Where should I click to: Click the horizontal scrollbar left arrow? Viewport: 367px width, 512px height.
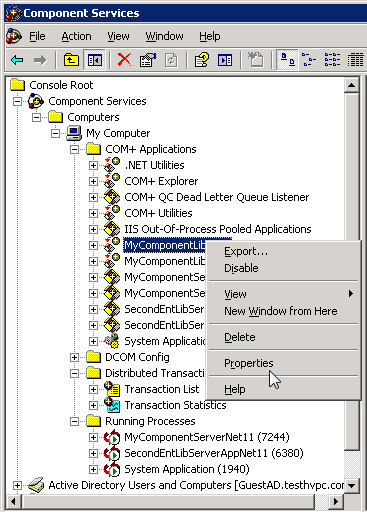click(13, 501)
